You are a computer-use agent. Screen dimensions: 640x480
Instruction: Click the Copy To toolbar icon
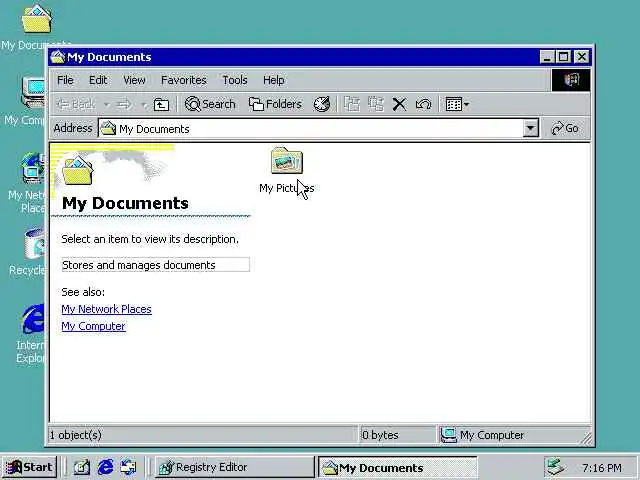click(376, 104)
